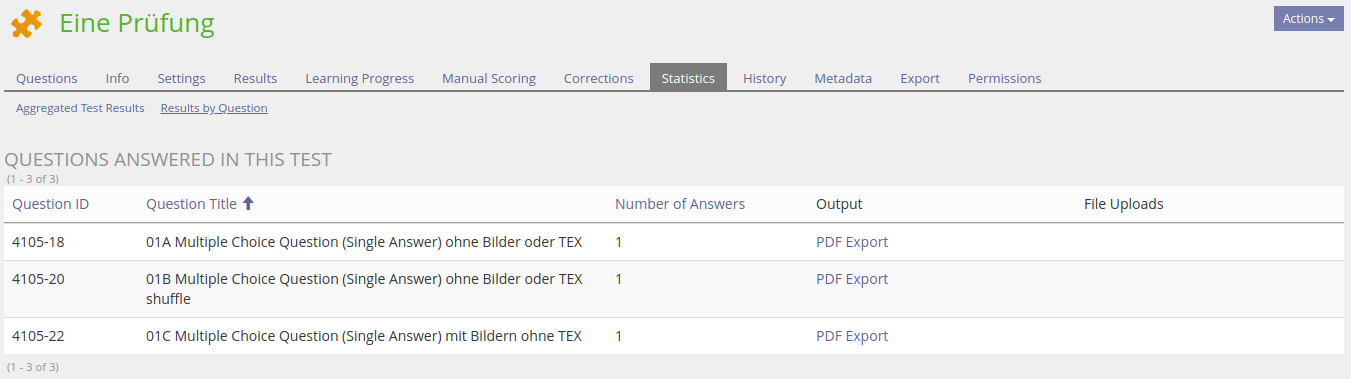
Task: View the History tab
Action: (764, 78)
